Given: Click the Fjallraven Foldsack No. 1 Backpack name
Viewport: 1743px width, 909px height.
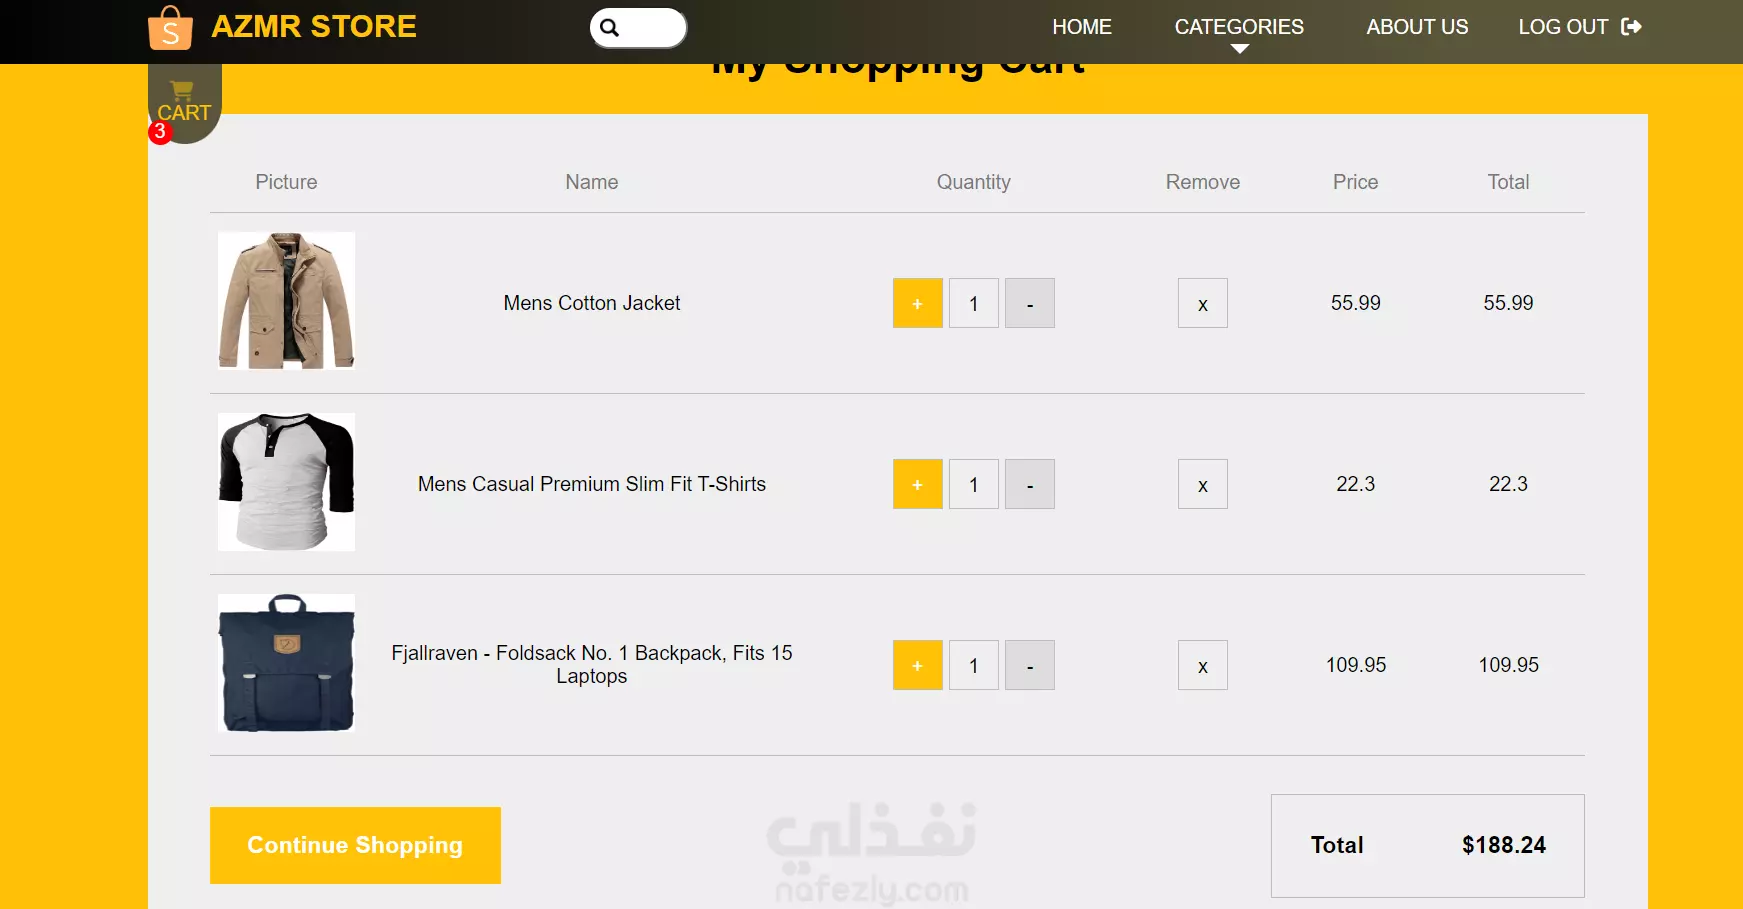Looking at the screenshot, I should point(592,664).
